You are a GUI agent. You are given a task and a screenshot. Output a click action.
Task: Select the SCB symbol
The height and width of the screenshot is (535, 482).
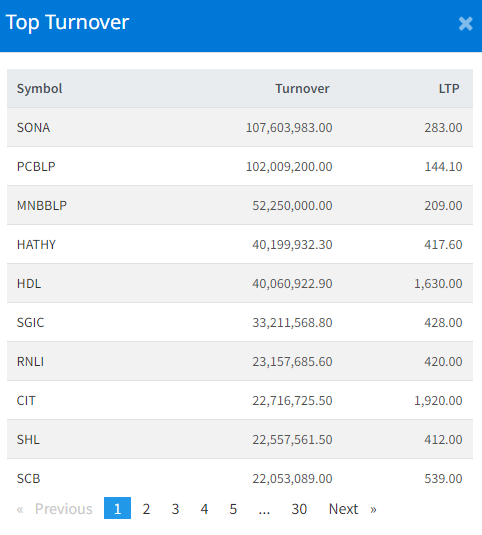tap(29, 478)
